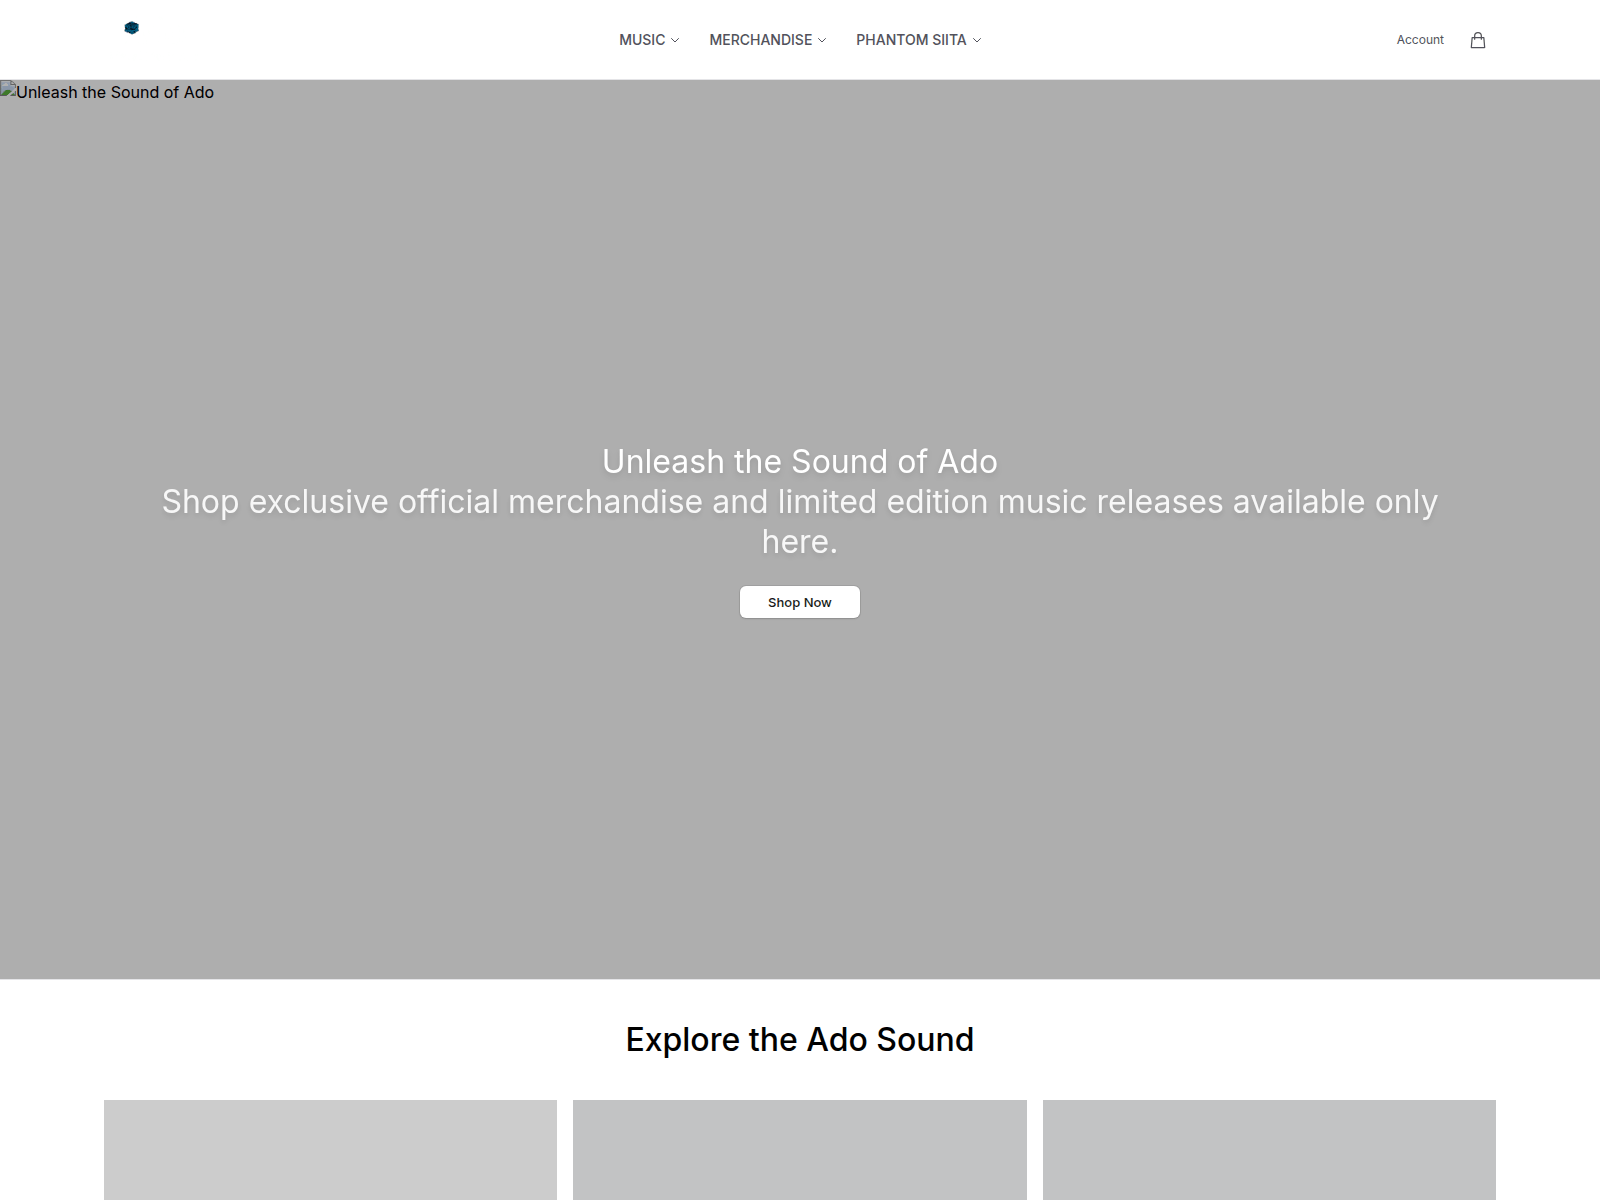The height and width of the screenshot is (1200, 1600).
Task: Open the MERCHANDISE menu
Action: [761, 40]
